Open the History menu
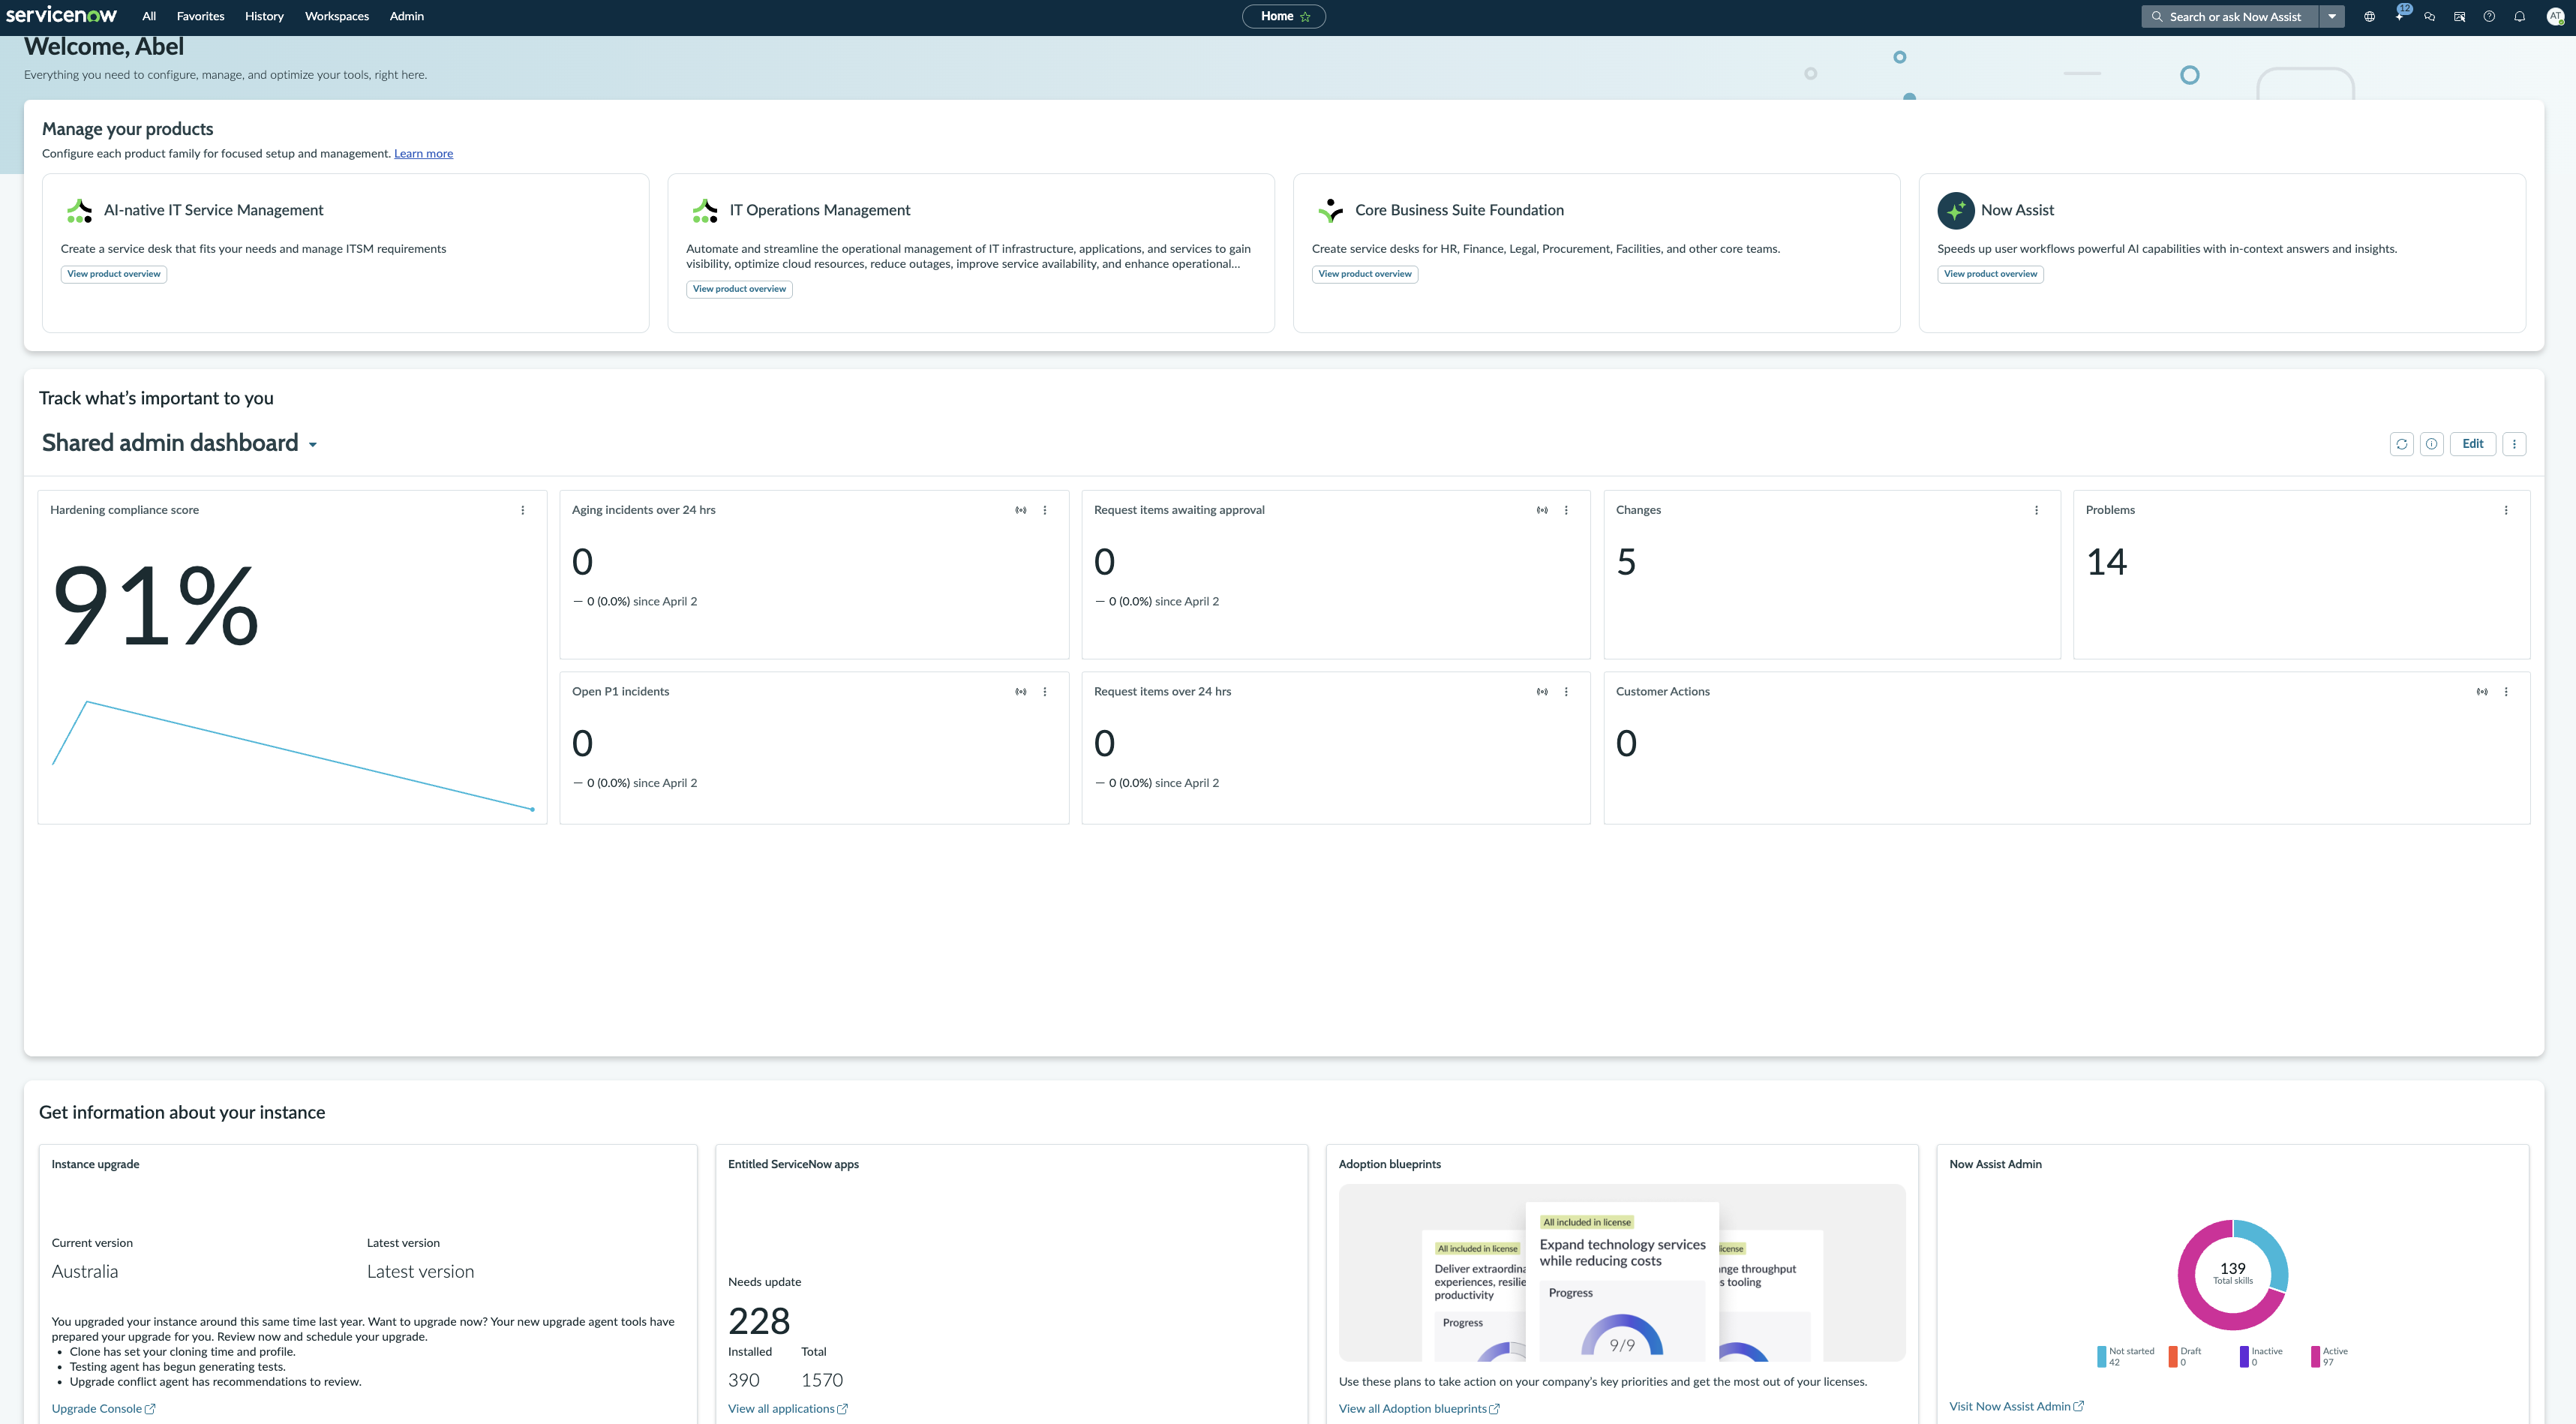The height and width of the screenshot is (1424, 2576). click(x=264, y=16)
